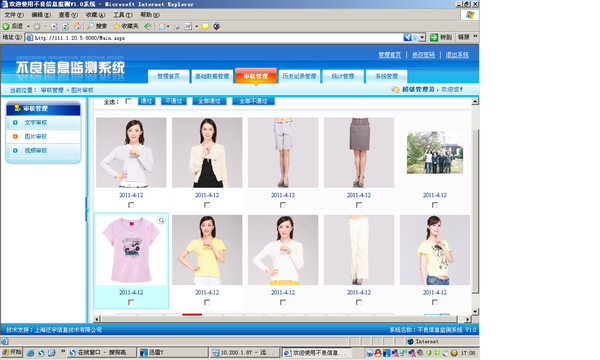Launch Internet Explorer from the quick launch icon

click(x=30, y=353)
